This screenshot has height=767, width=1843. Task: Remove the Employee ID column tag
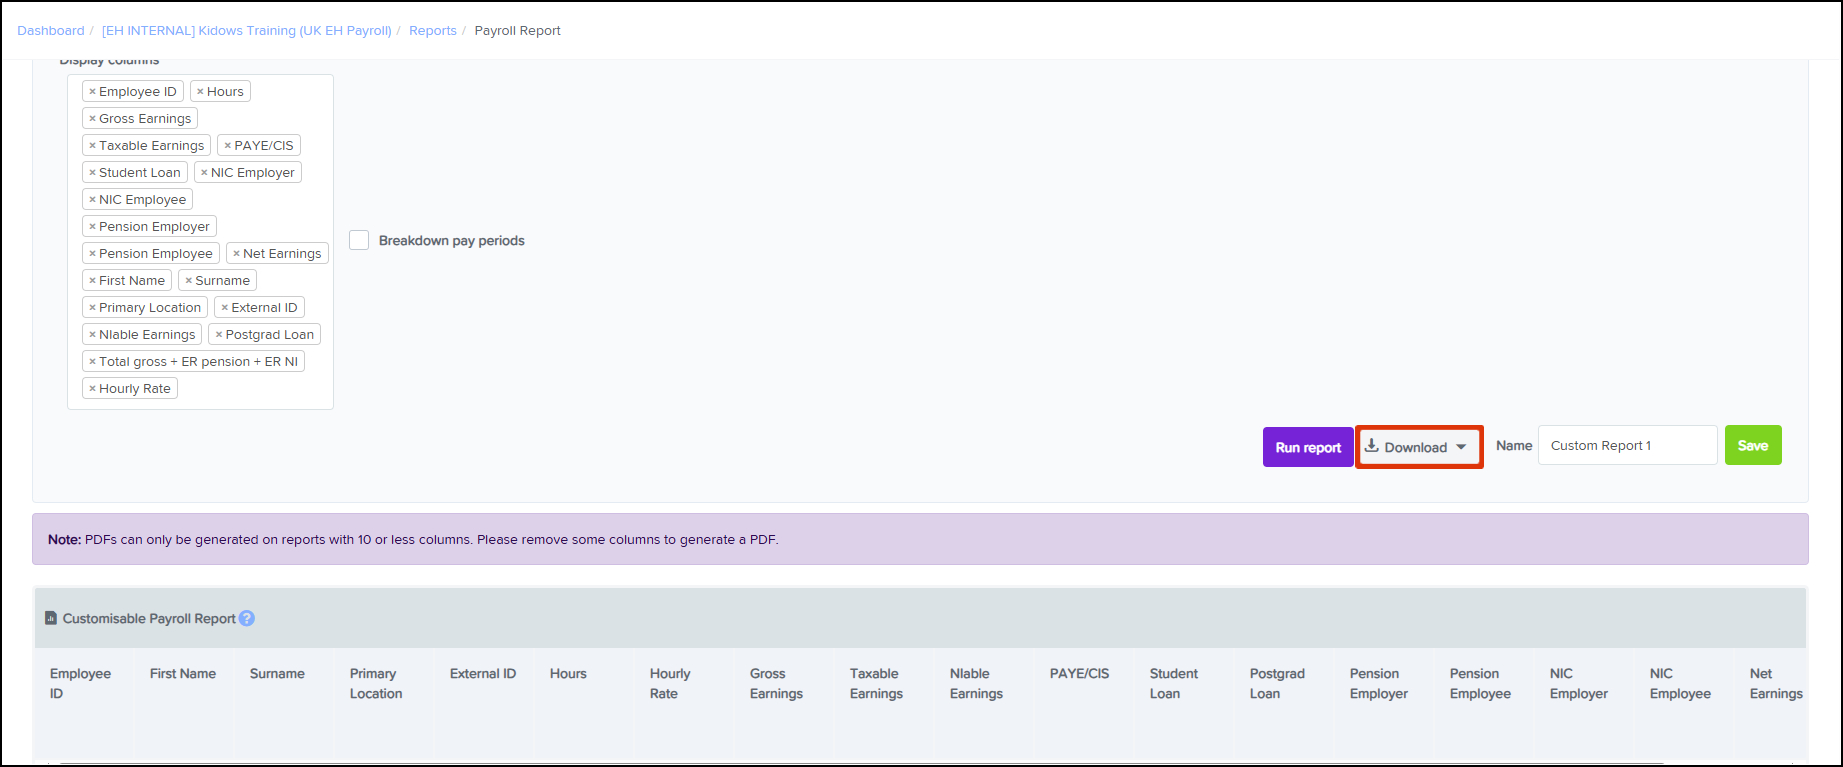click(92, 92)
